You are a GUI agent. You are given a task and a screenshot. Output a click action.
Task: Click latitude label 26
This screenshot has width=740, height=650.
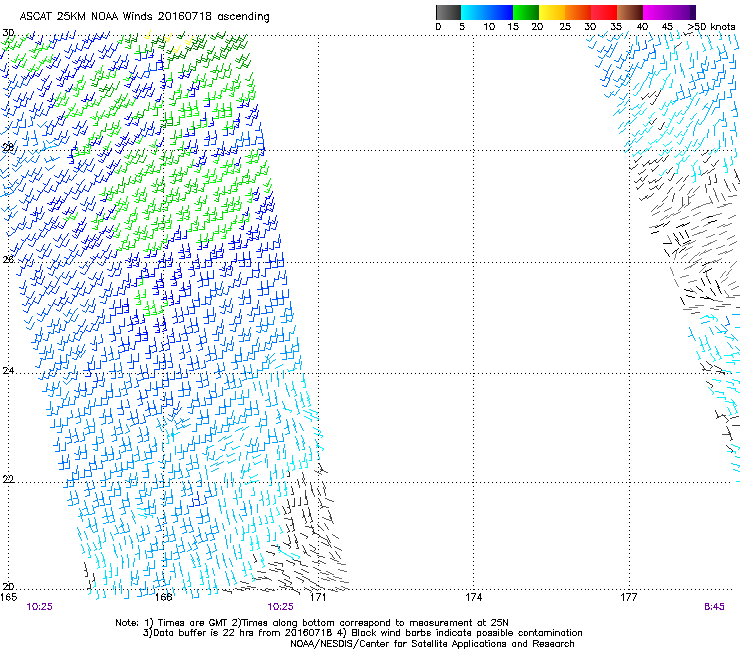click(8, 260)
